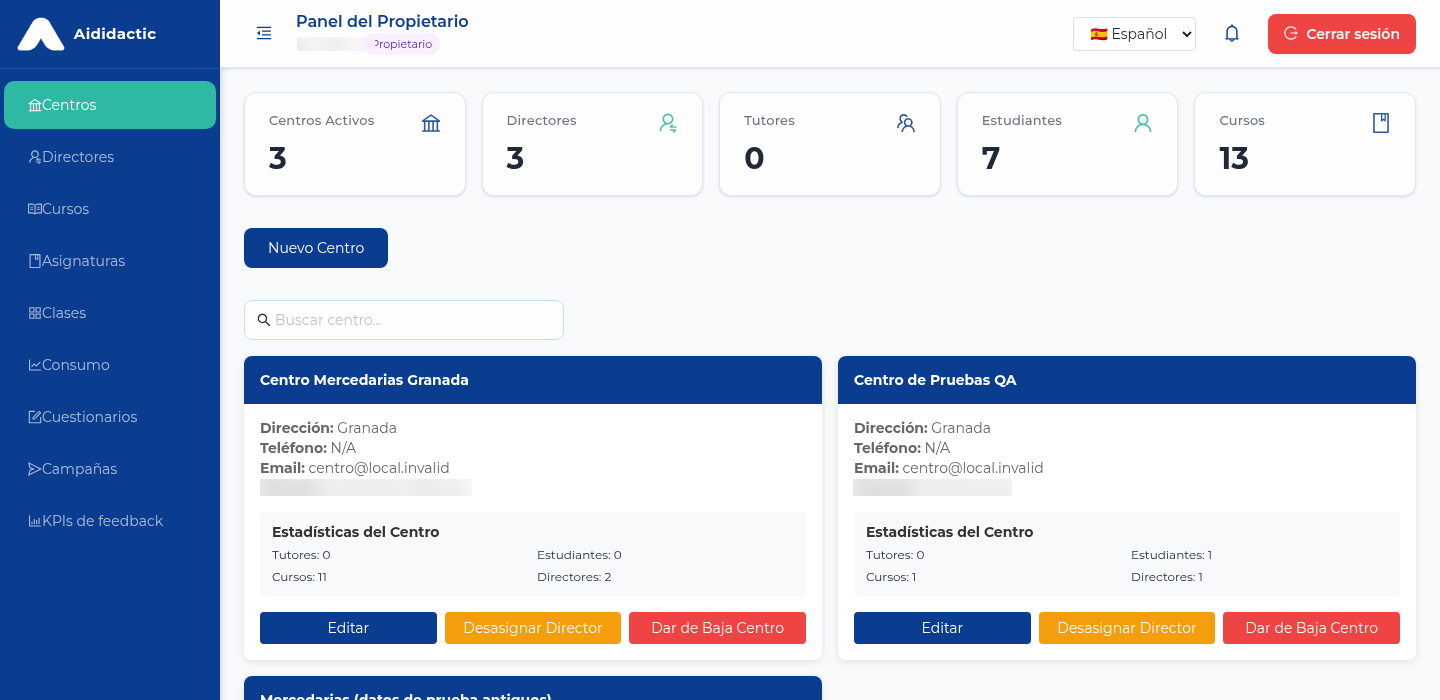The image size is (1440, 700).
Task: Desasignar Director for Centro Mercedarias Granada
Action: click(533, 628)
